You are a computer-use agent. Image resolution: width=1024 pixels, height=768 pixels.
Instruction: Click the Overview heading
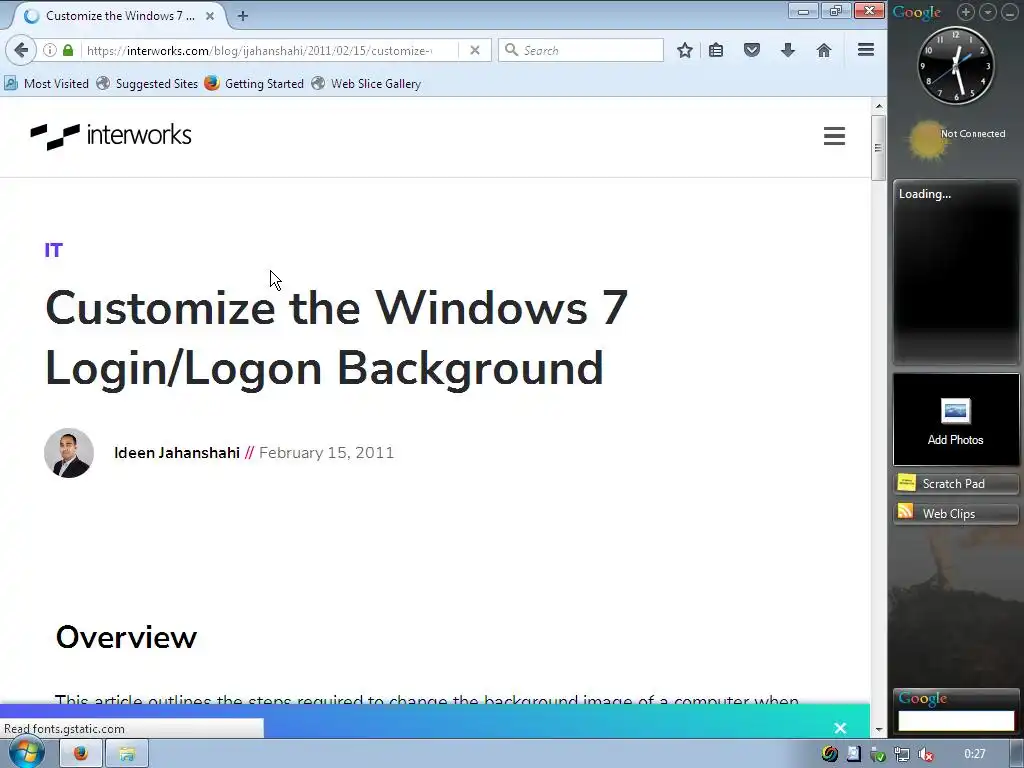pyautogui.click(x=126, y=637)
